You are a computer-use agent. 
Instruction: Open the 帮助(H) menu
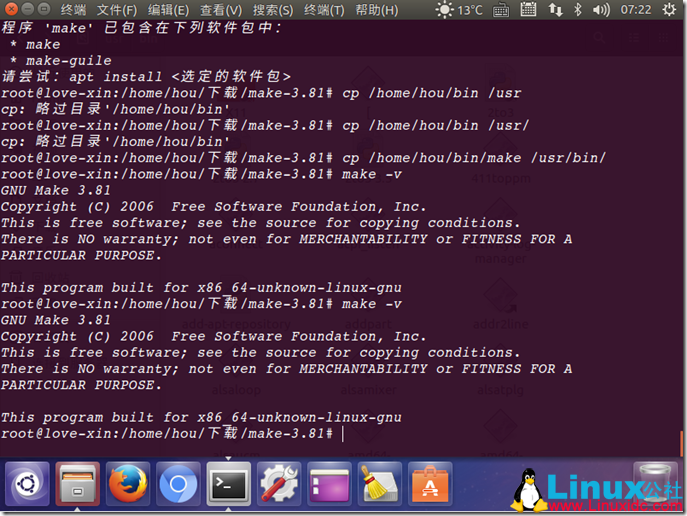click(376, 9)
